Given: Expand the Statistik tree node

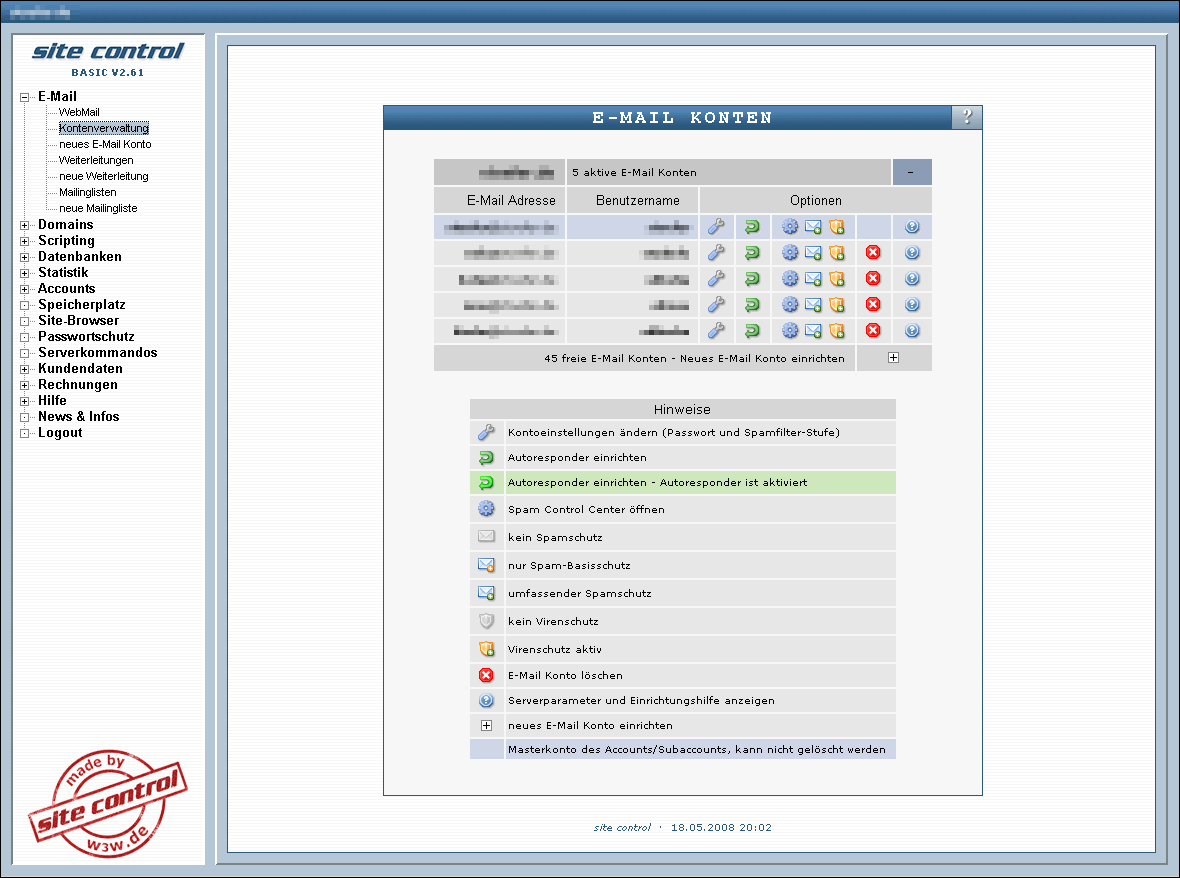Looking at the screenshot, I should coord(25,273).
